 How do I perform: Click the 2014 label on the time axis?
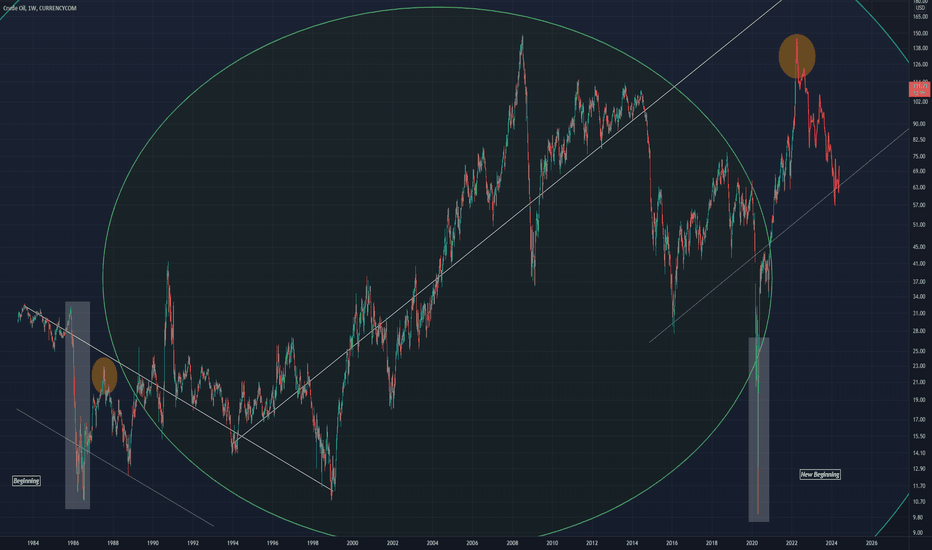(632, 543)
